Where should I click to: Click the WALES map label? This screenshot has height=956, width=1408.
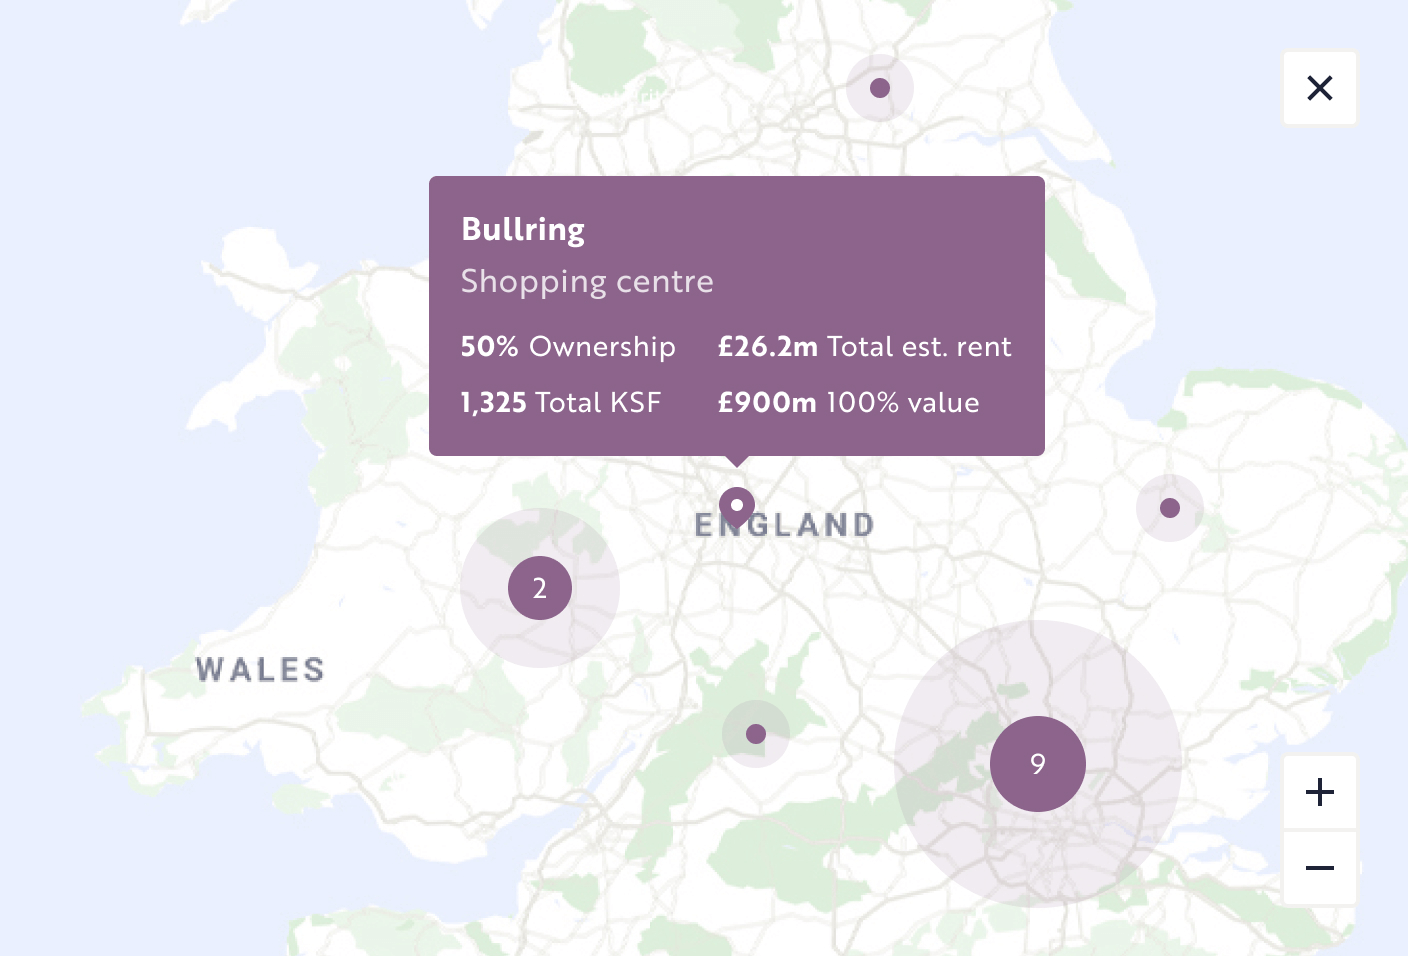pyautogui.click(x=260, y=669)
